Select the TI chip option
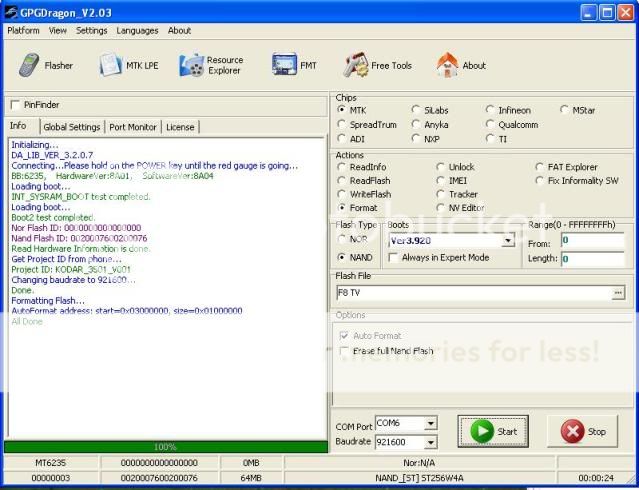 pos(489,139)
